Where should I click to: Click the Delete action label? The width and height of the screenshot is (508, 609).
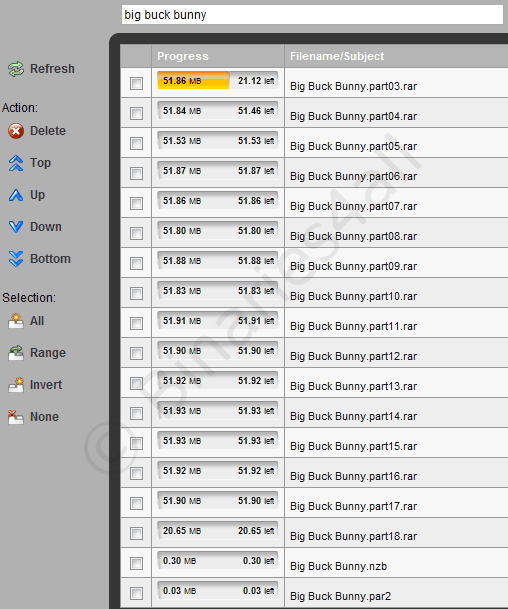tap(48, 131)
